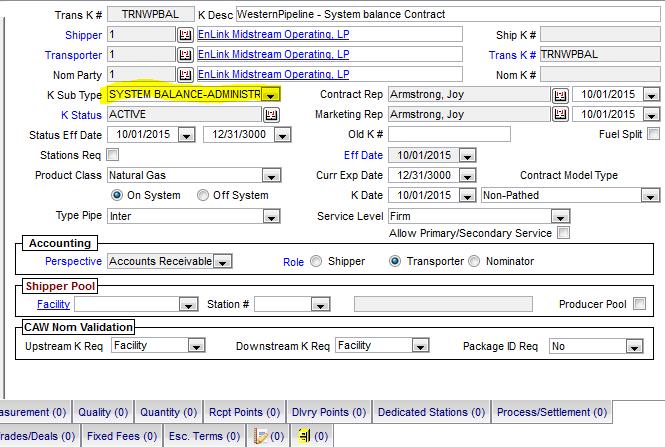Screen dimensions: 665x447
Task: Expand the Service Level dropdown
Action: click(563, 216)
